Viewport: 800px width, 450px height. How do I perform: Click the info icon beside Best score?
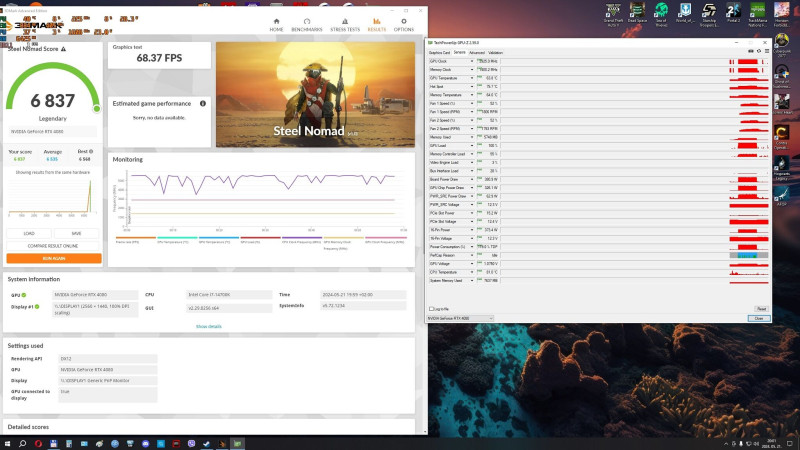click(91, 152)
